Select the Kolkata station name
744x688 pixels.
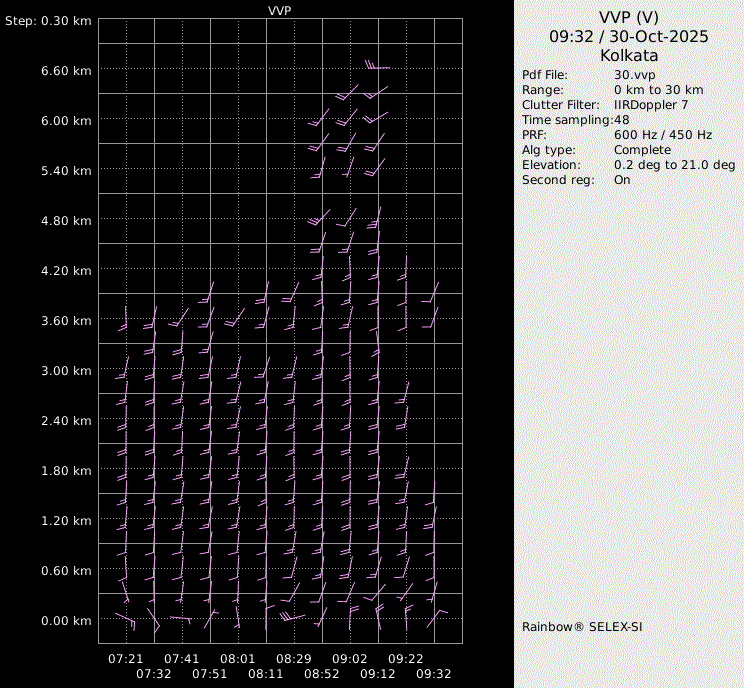pos(628,55)
